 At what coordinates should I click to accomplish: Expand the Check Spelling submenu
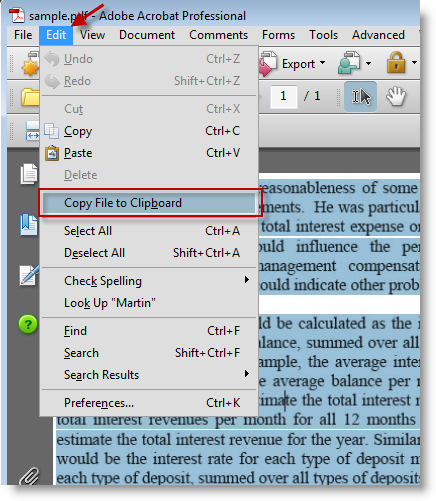pyautogui.click(x=149, y=281)
